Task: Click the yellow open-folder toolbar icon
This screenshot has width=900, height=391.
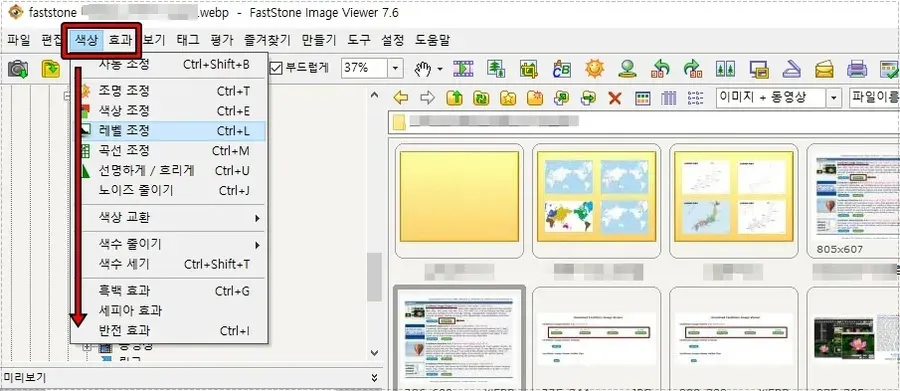Action: pyautogui.click(x=51, y=69)
